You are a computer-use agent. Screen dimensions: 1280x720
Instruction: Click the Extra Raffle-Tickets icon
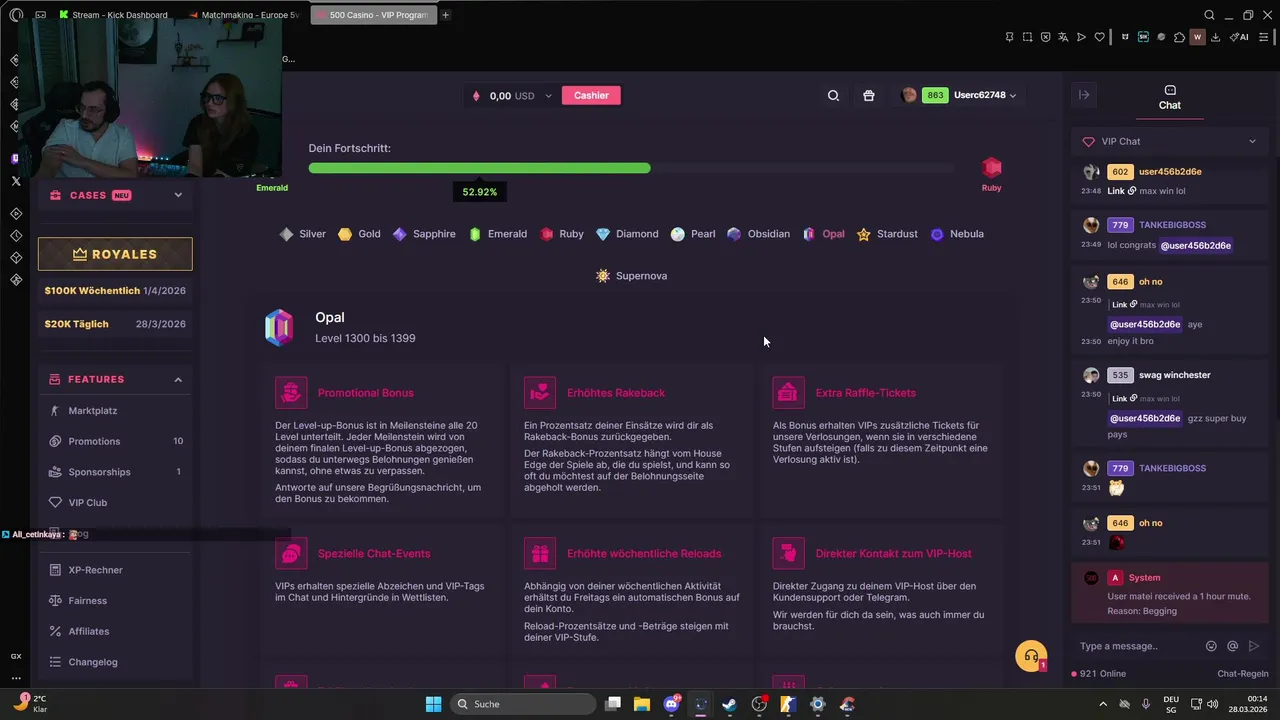coord(789,393)
